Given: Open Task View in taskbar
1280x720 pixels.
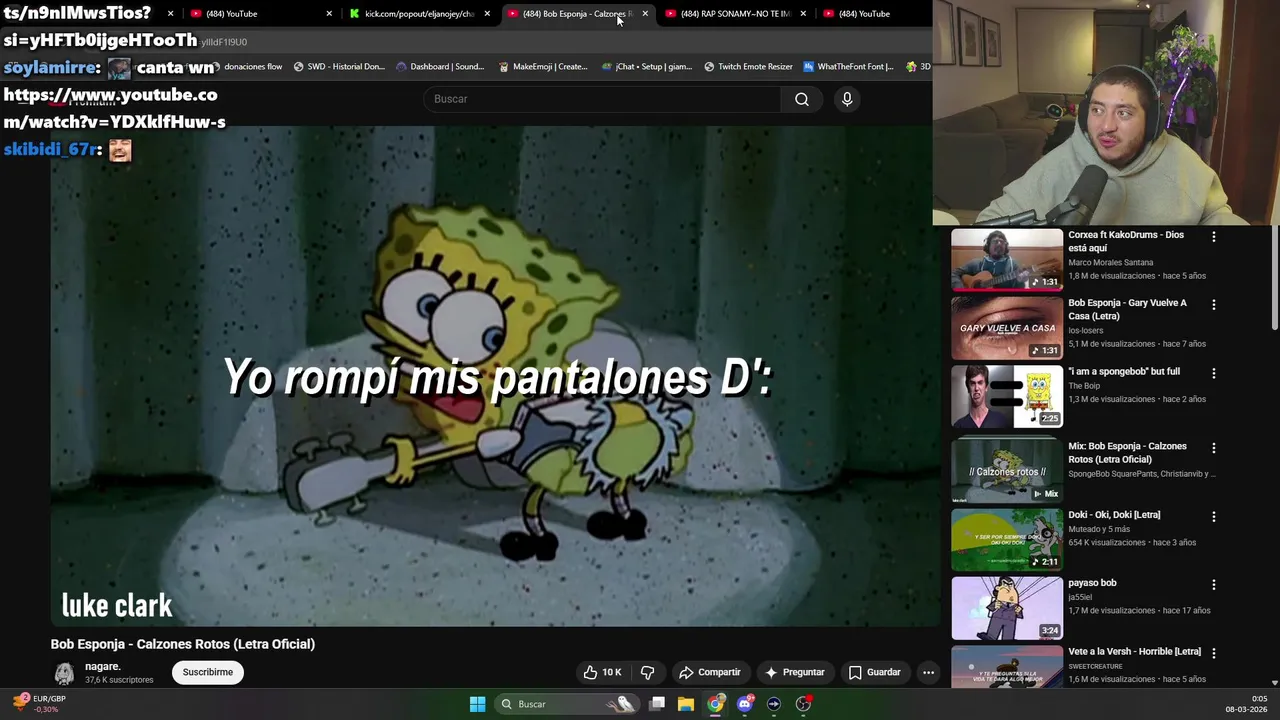Looking at the screenshot, I should point(657,704).
